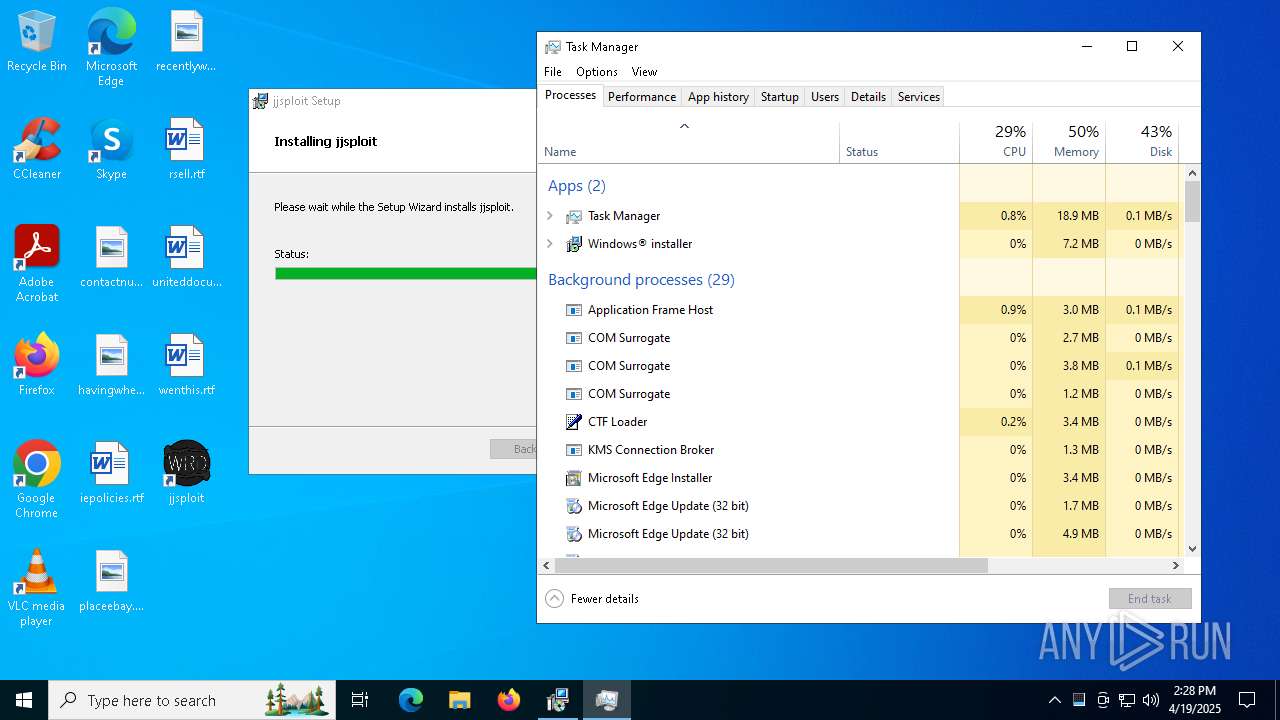
Task: Select Application Frame Host process row
Action: tap(860, 310)
